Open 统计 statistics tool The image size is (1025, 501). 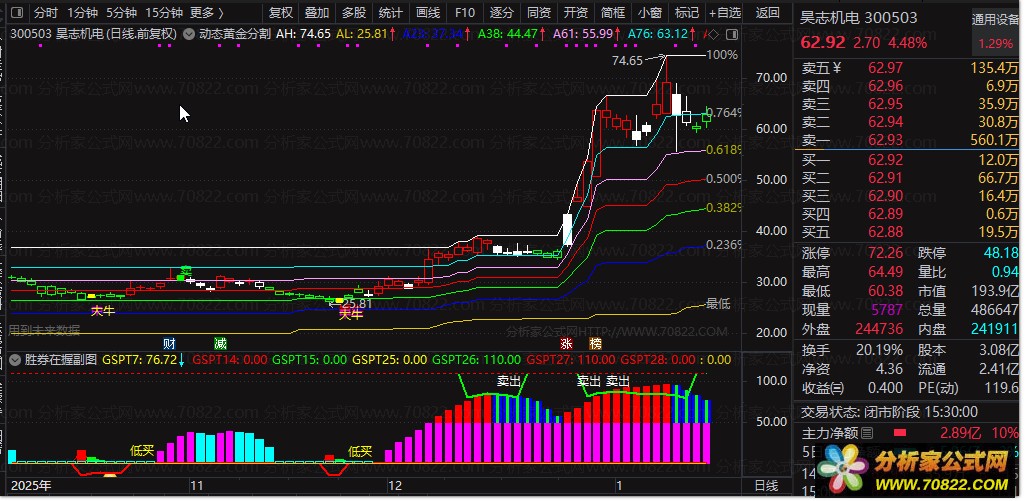[x=391, y=12]
